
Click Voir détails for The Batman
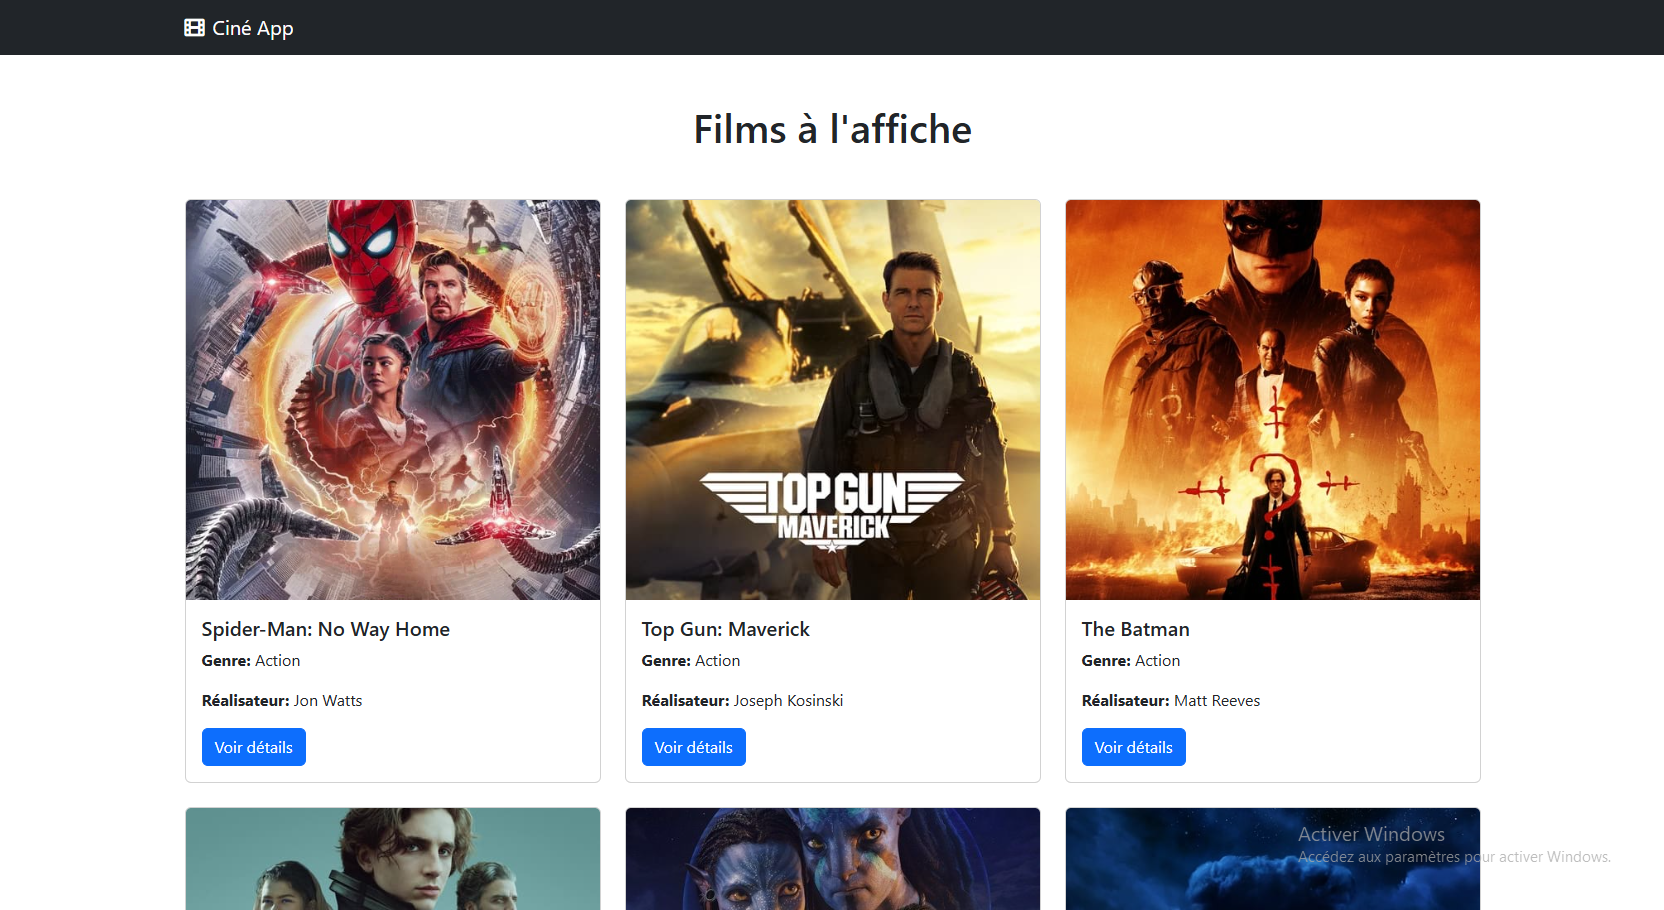click(1134, 747)
